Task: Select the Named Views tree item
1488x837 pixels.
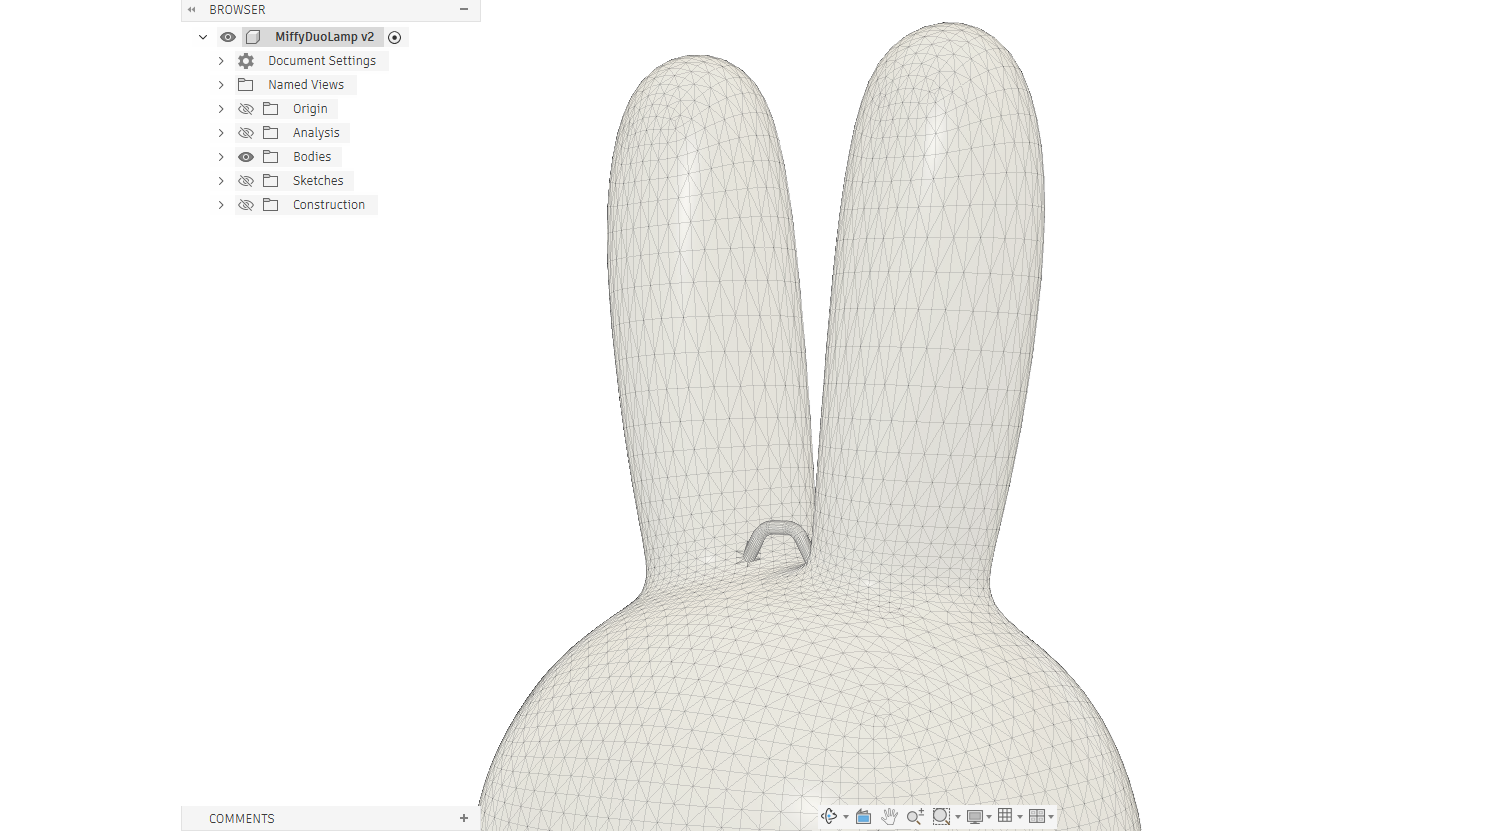Action: [x=306, y=85]
